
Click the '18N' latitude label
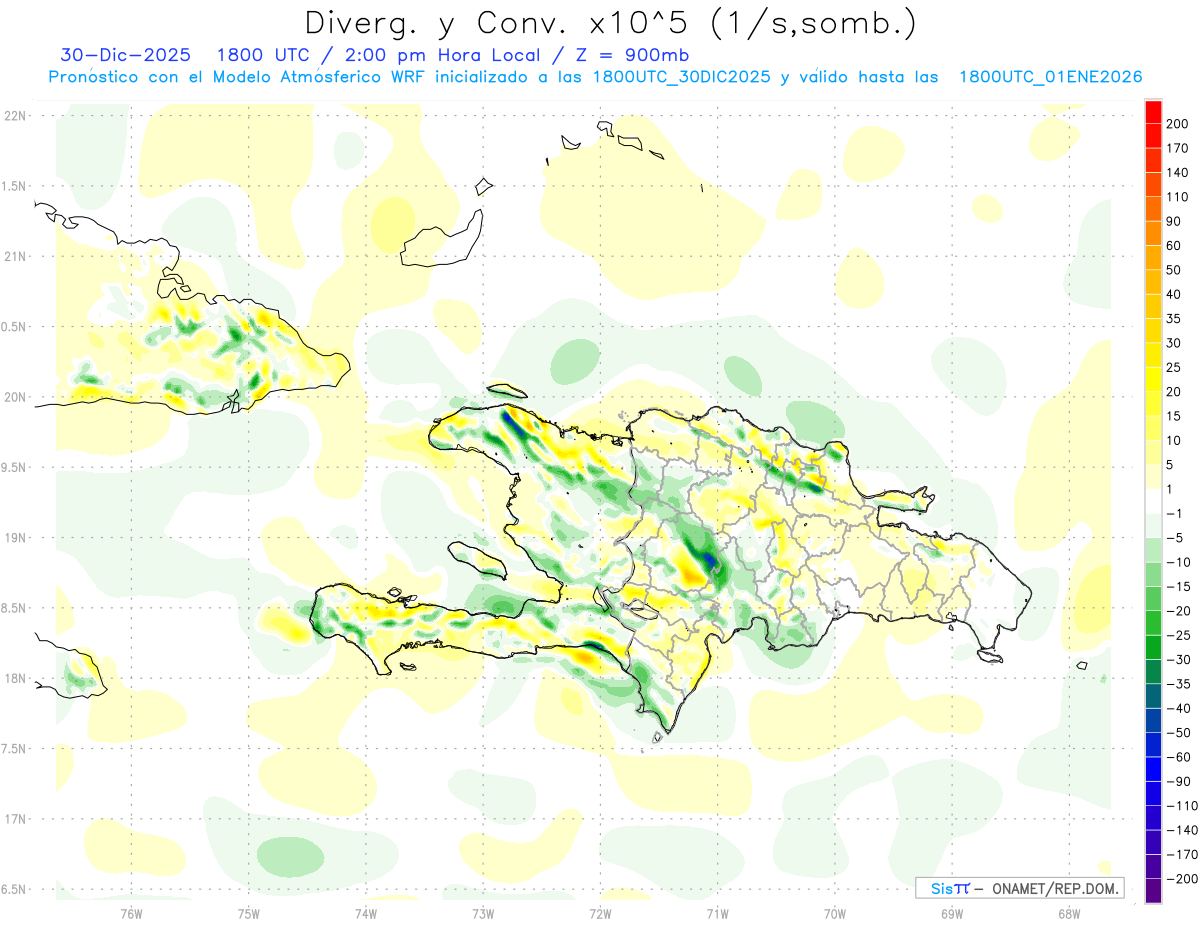[x=15, y=678]
